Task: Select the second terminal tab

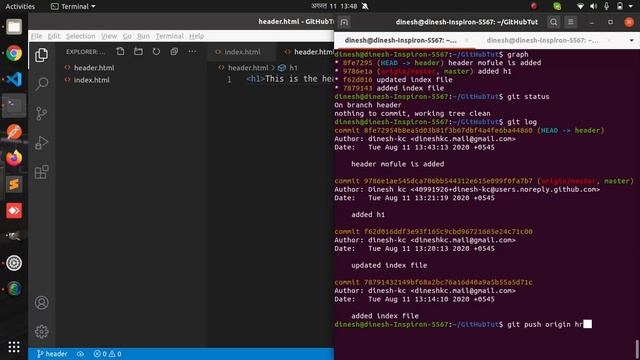Action: point(542,40)
